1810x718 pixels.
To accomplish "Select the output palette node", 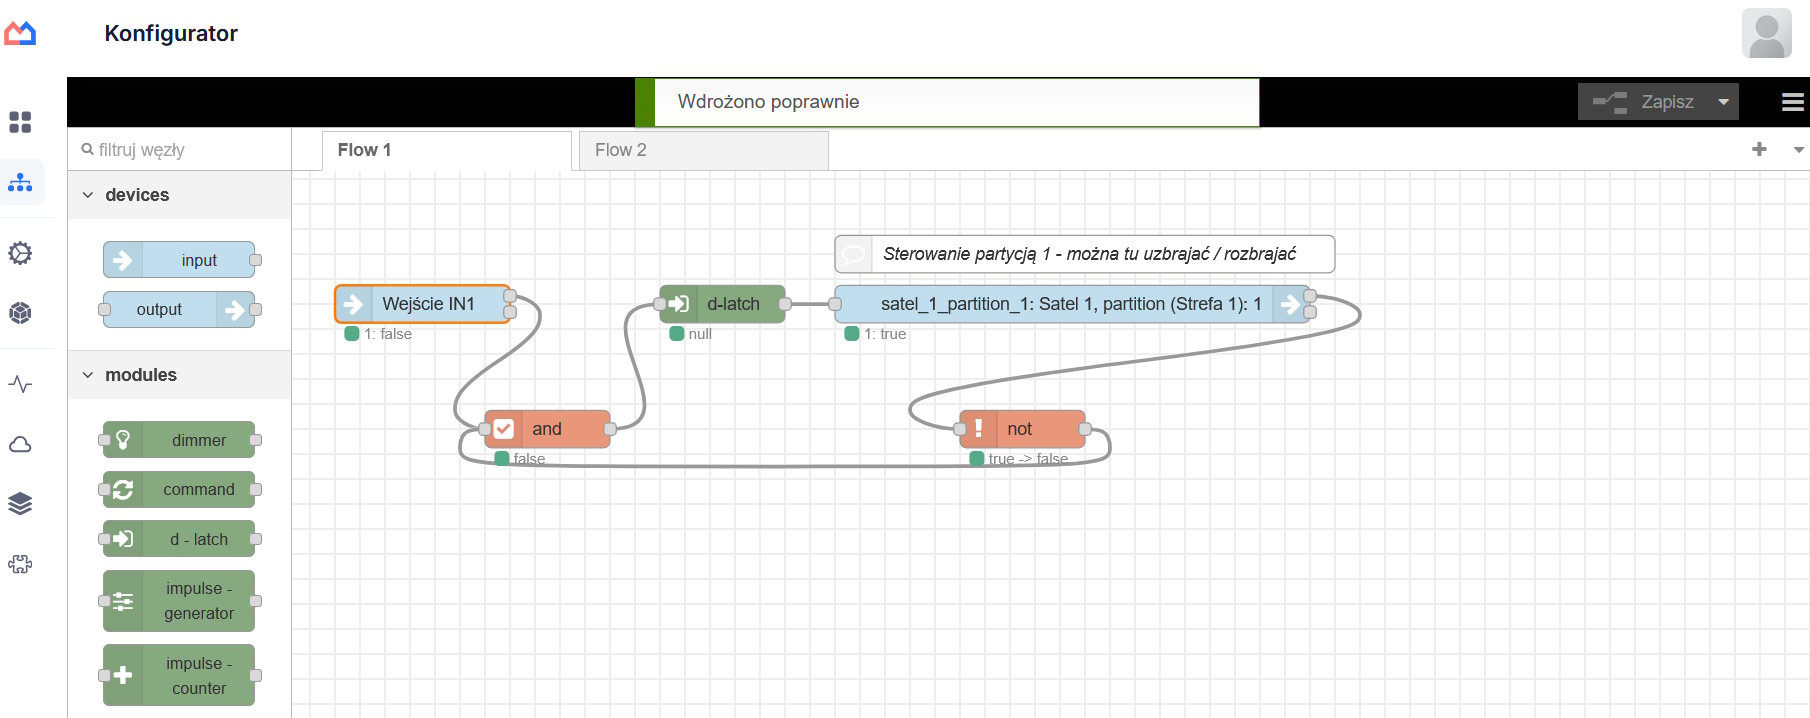I will coord(179,310).
